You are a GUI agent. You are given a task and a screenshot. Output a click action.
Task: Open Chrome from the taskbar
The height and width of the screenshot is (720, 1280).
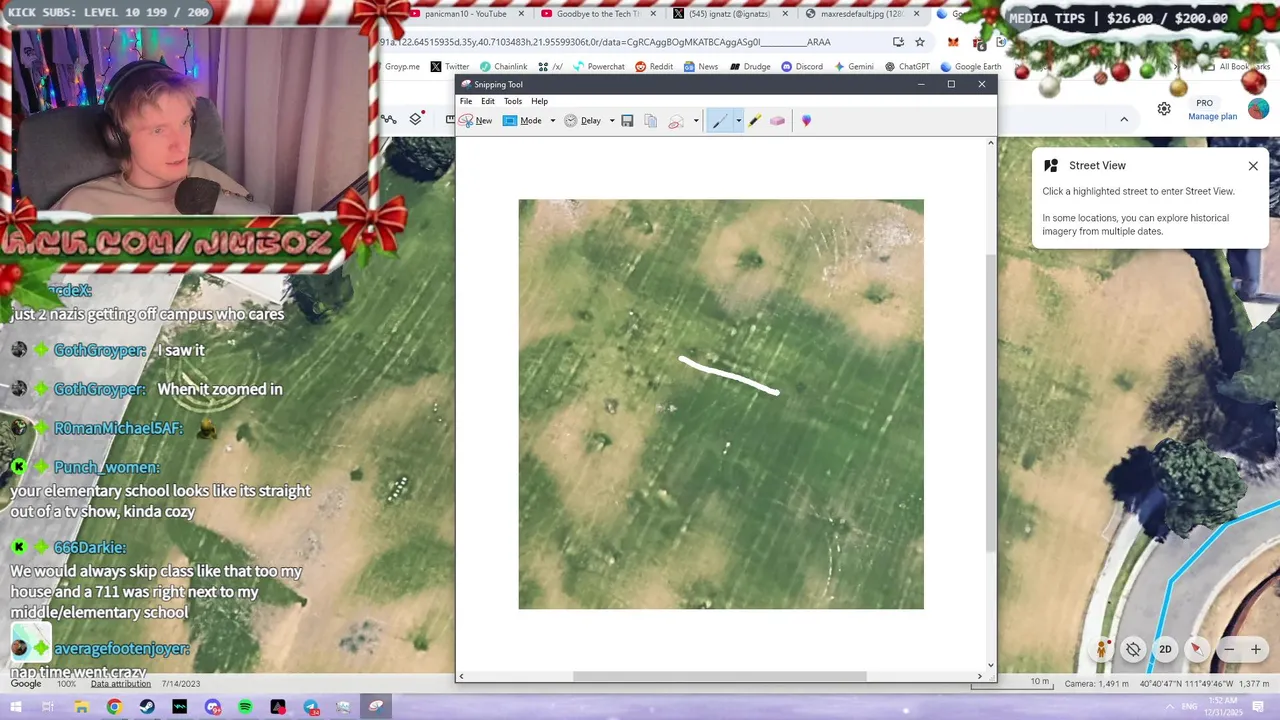coord(114,707)
